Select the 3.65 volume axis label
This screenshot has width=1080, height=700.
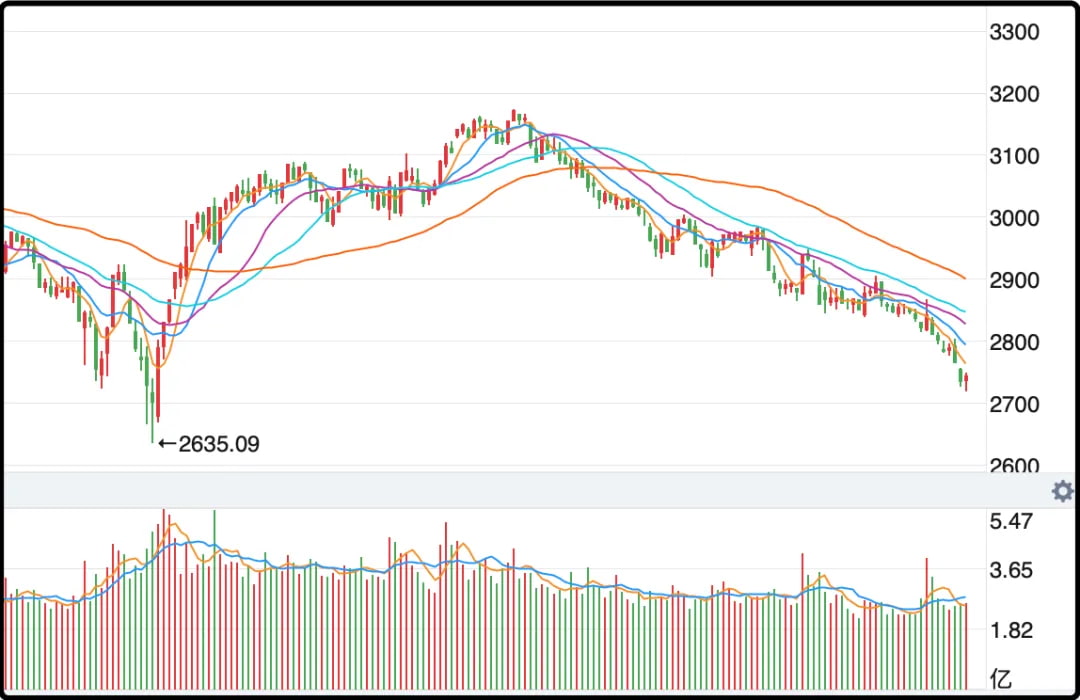pos(1011,570)
